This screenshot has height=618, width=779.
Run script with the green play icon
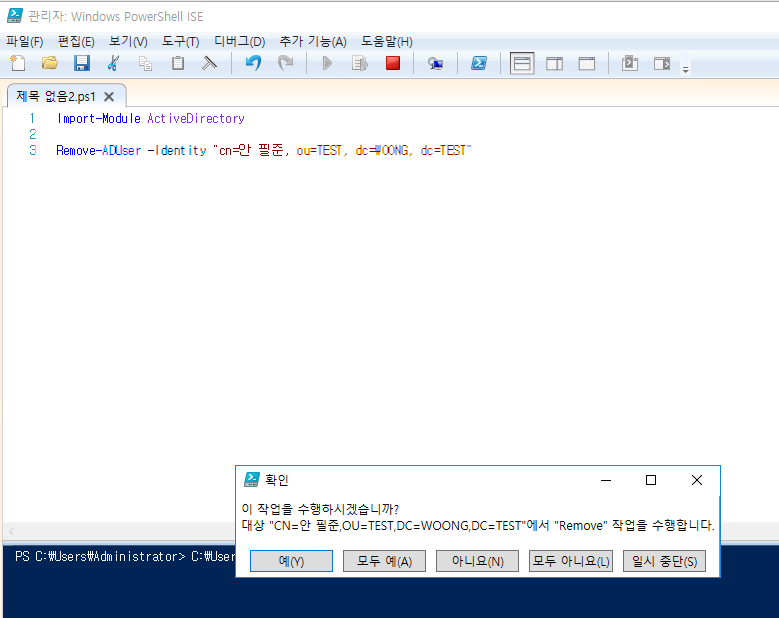327,63
